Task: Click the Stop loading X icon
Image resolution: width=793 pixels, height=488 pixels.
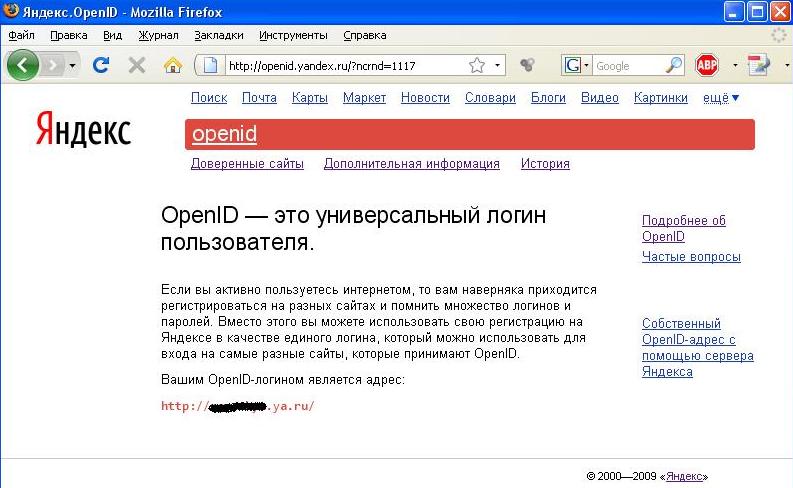Action: 137,65
